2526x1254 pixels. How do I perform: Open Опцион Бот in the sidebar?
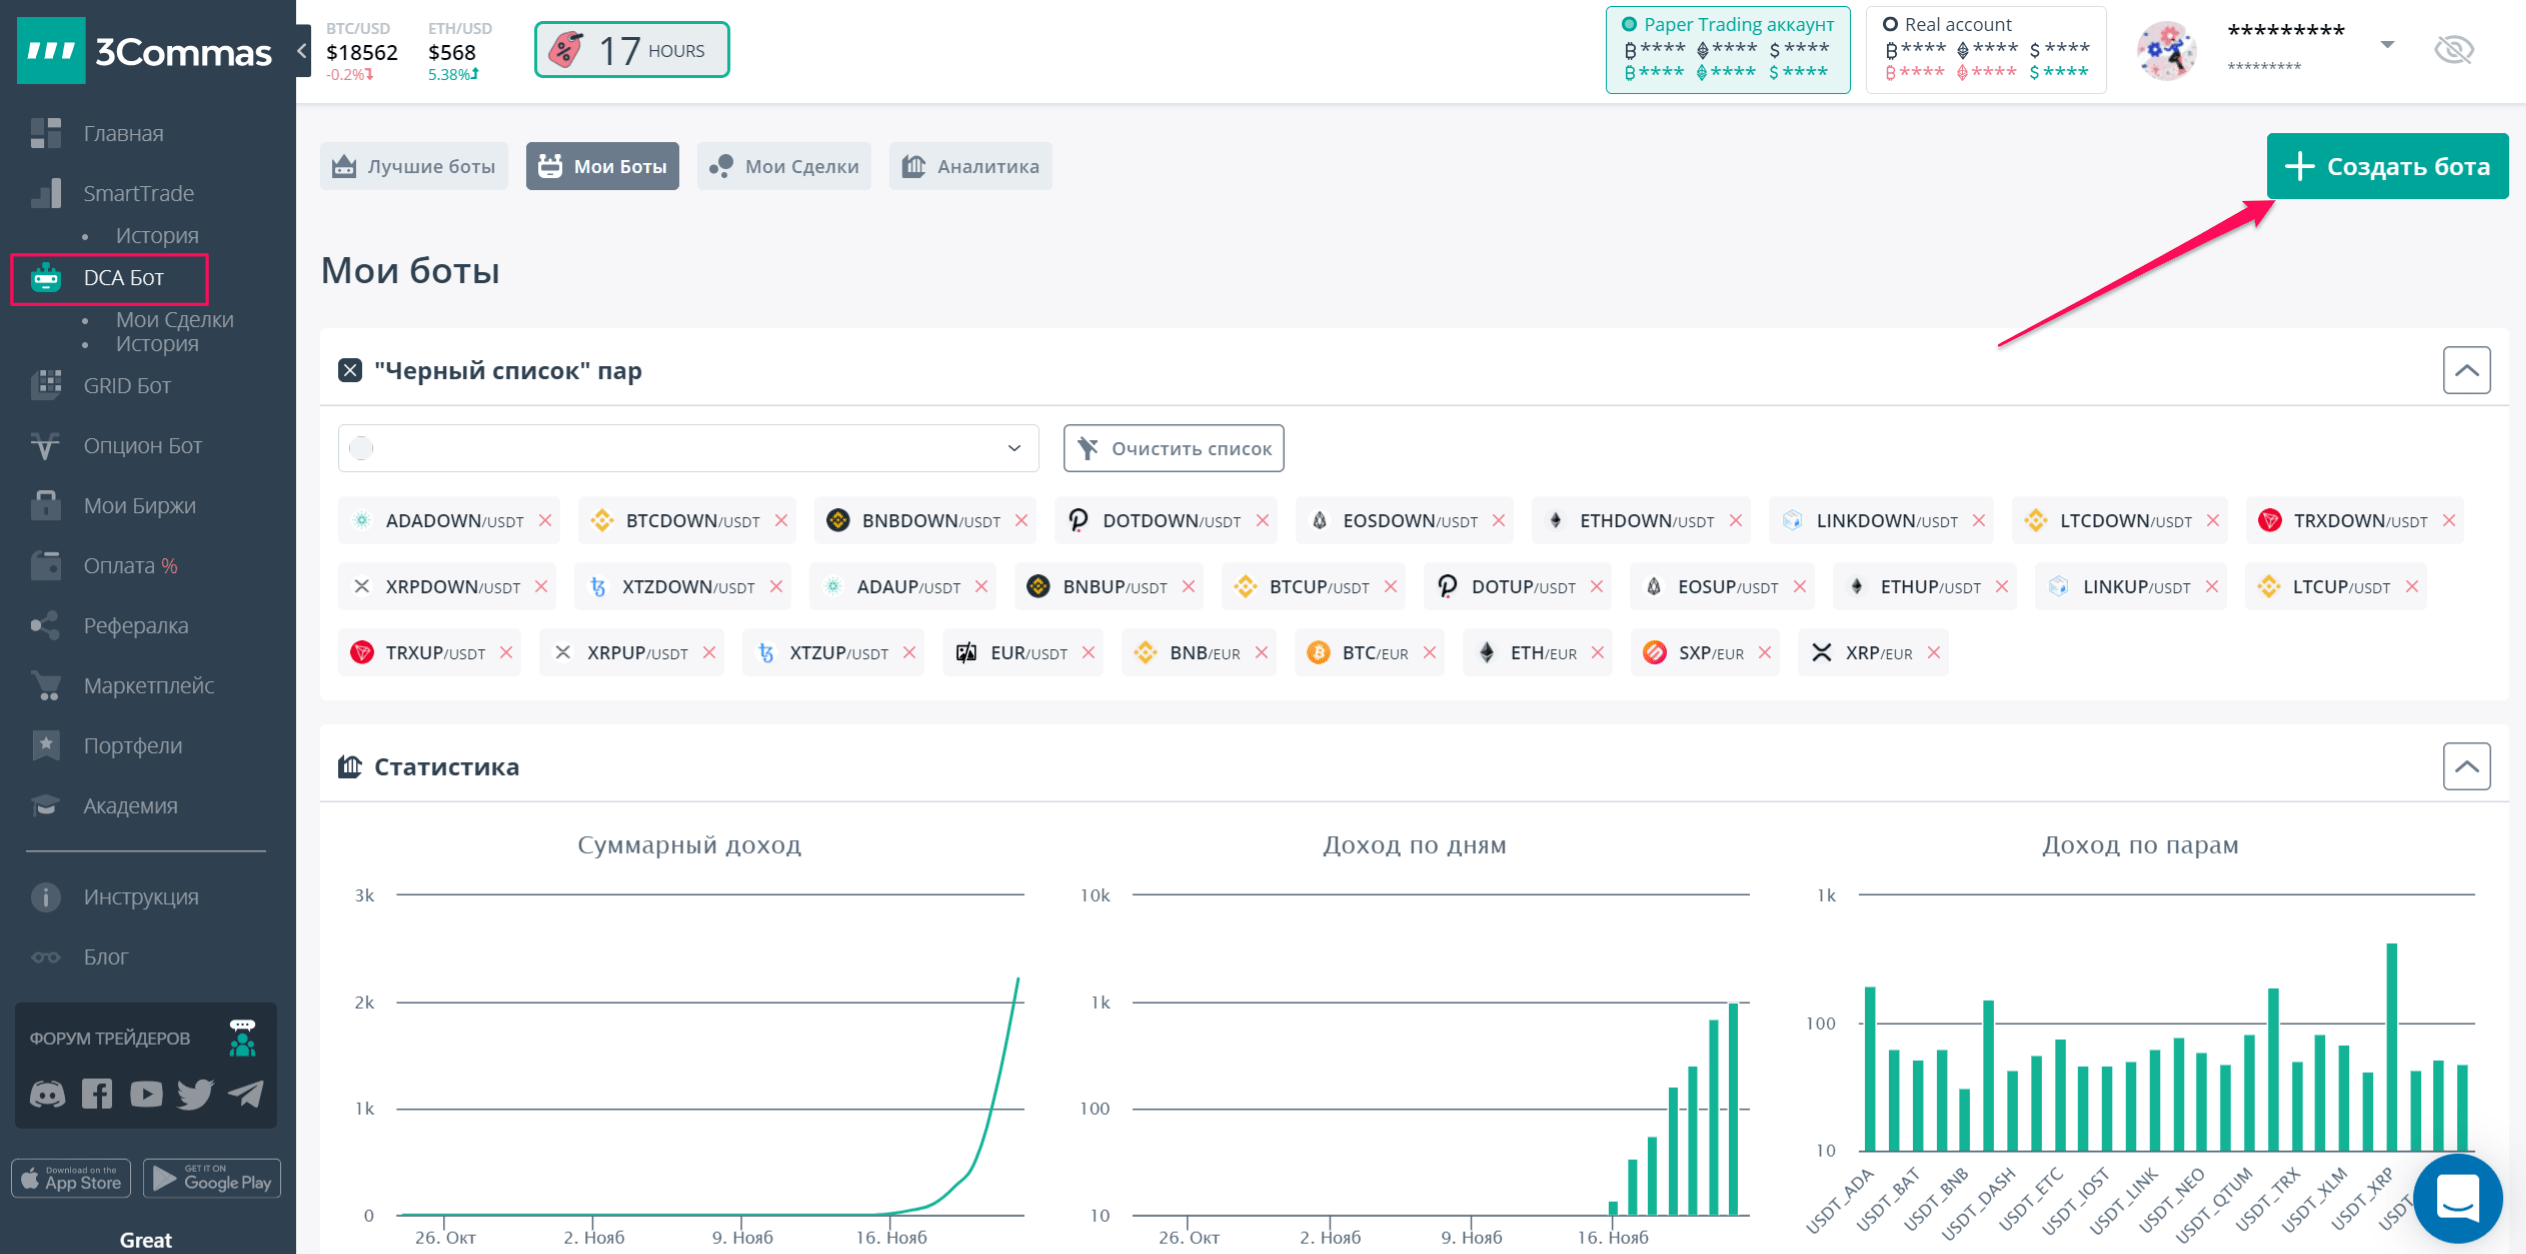tap(142, 446)
